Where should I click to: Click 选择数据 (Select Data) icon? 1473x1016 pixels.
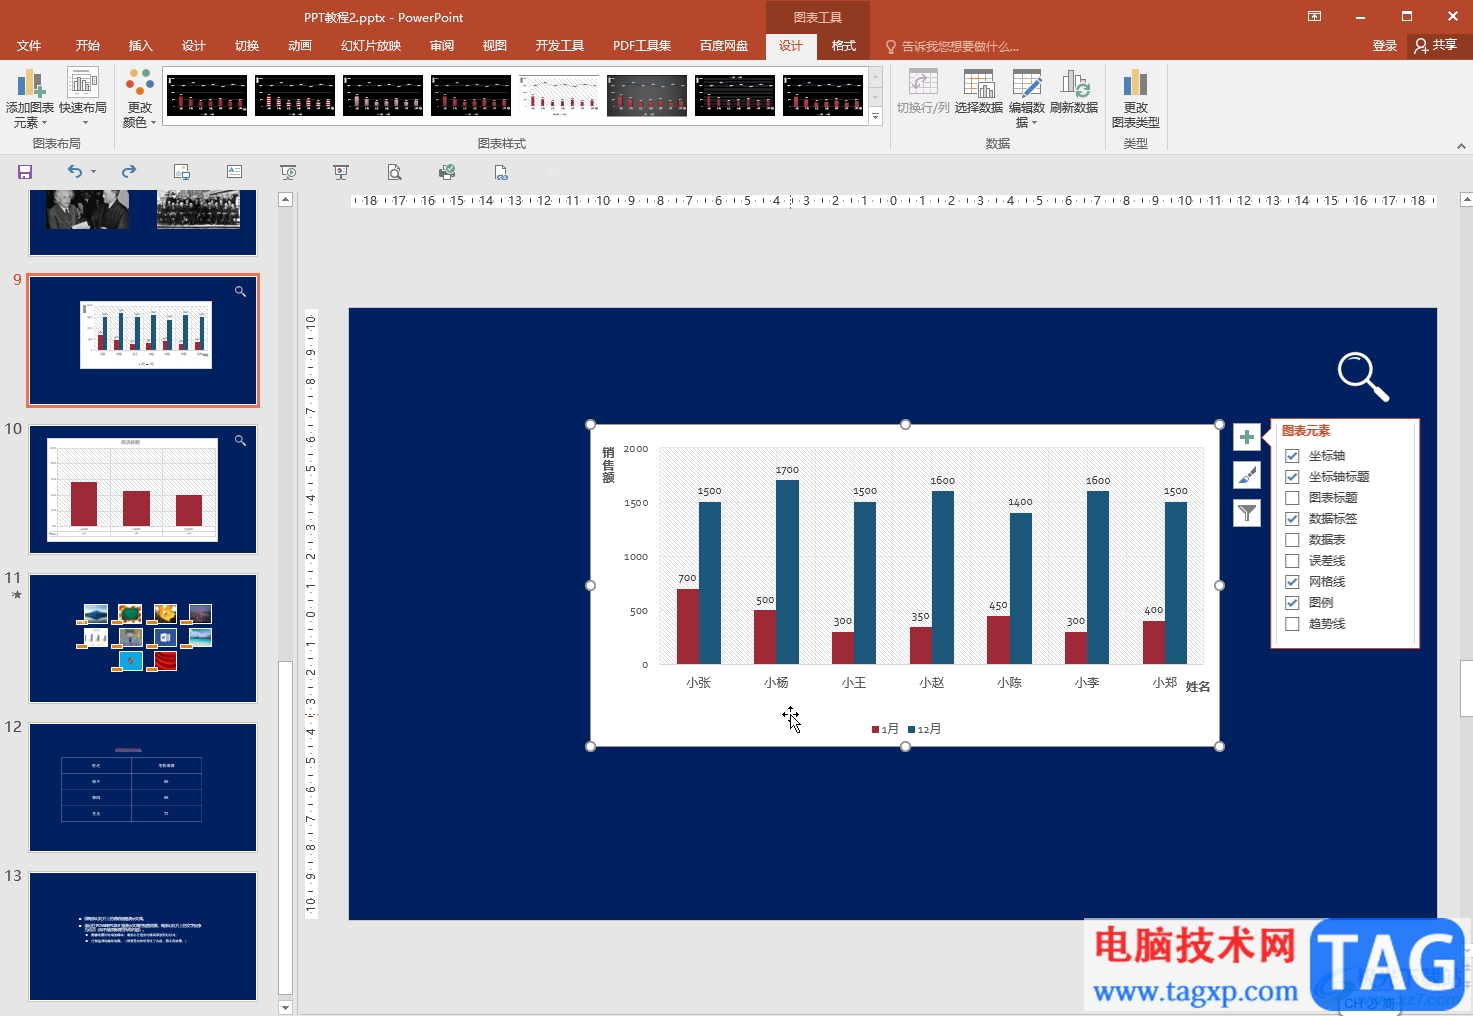click(x=979, y=92)
